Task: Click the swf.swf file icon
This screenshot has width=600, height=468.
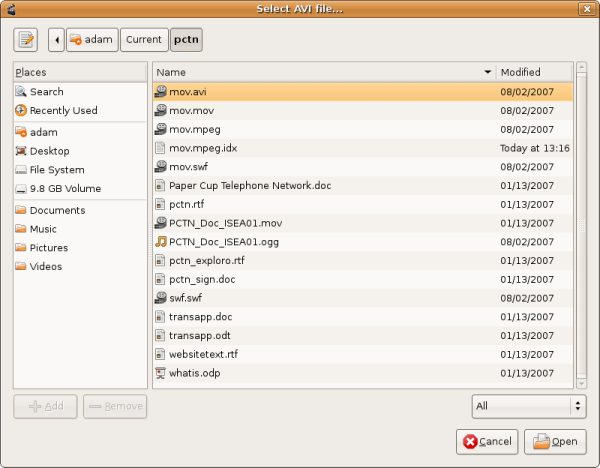Action: [161, 298]
